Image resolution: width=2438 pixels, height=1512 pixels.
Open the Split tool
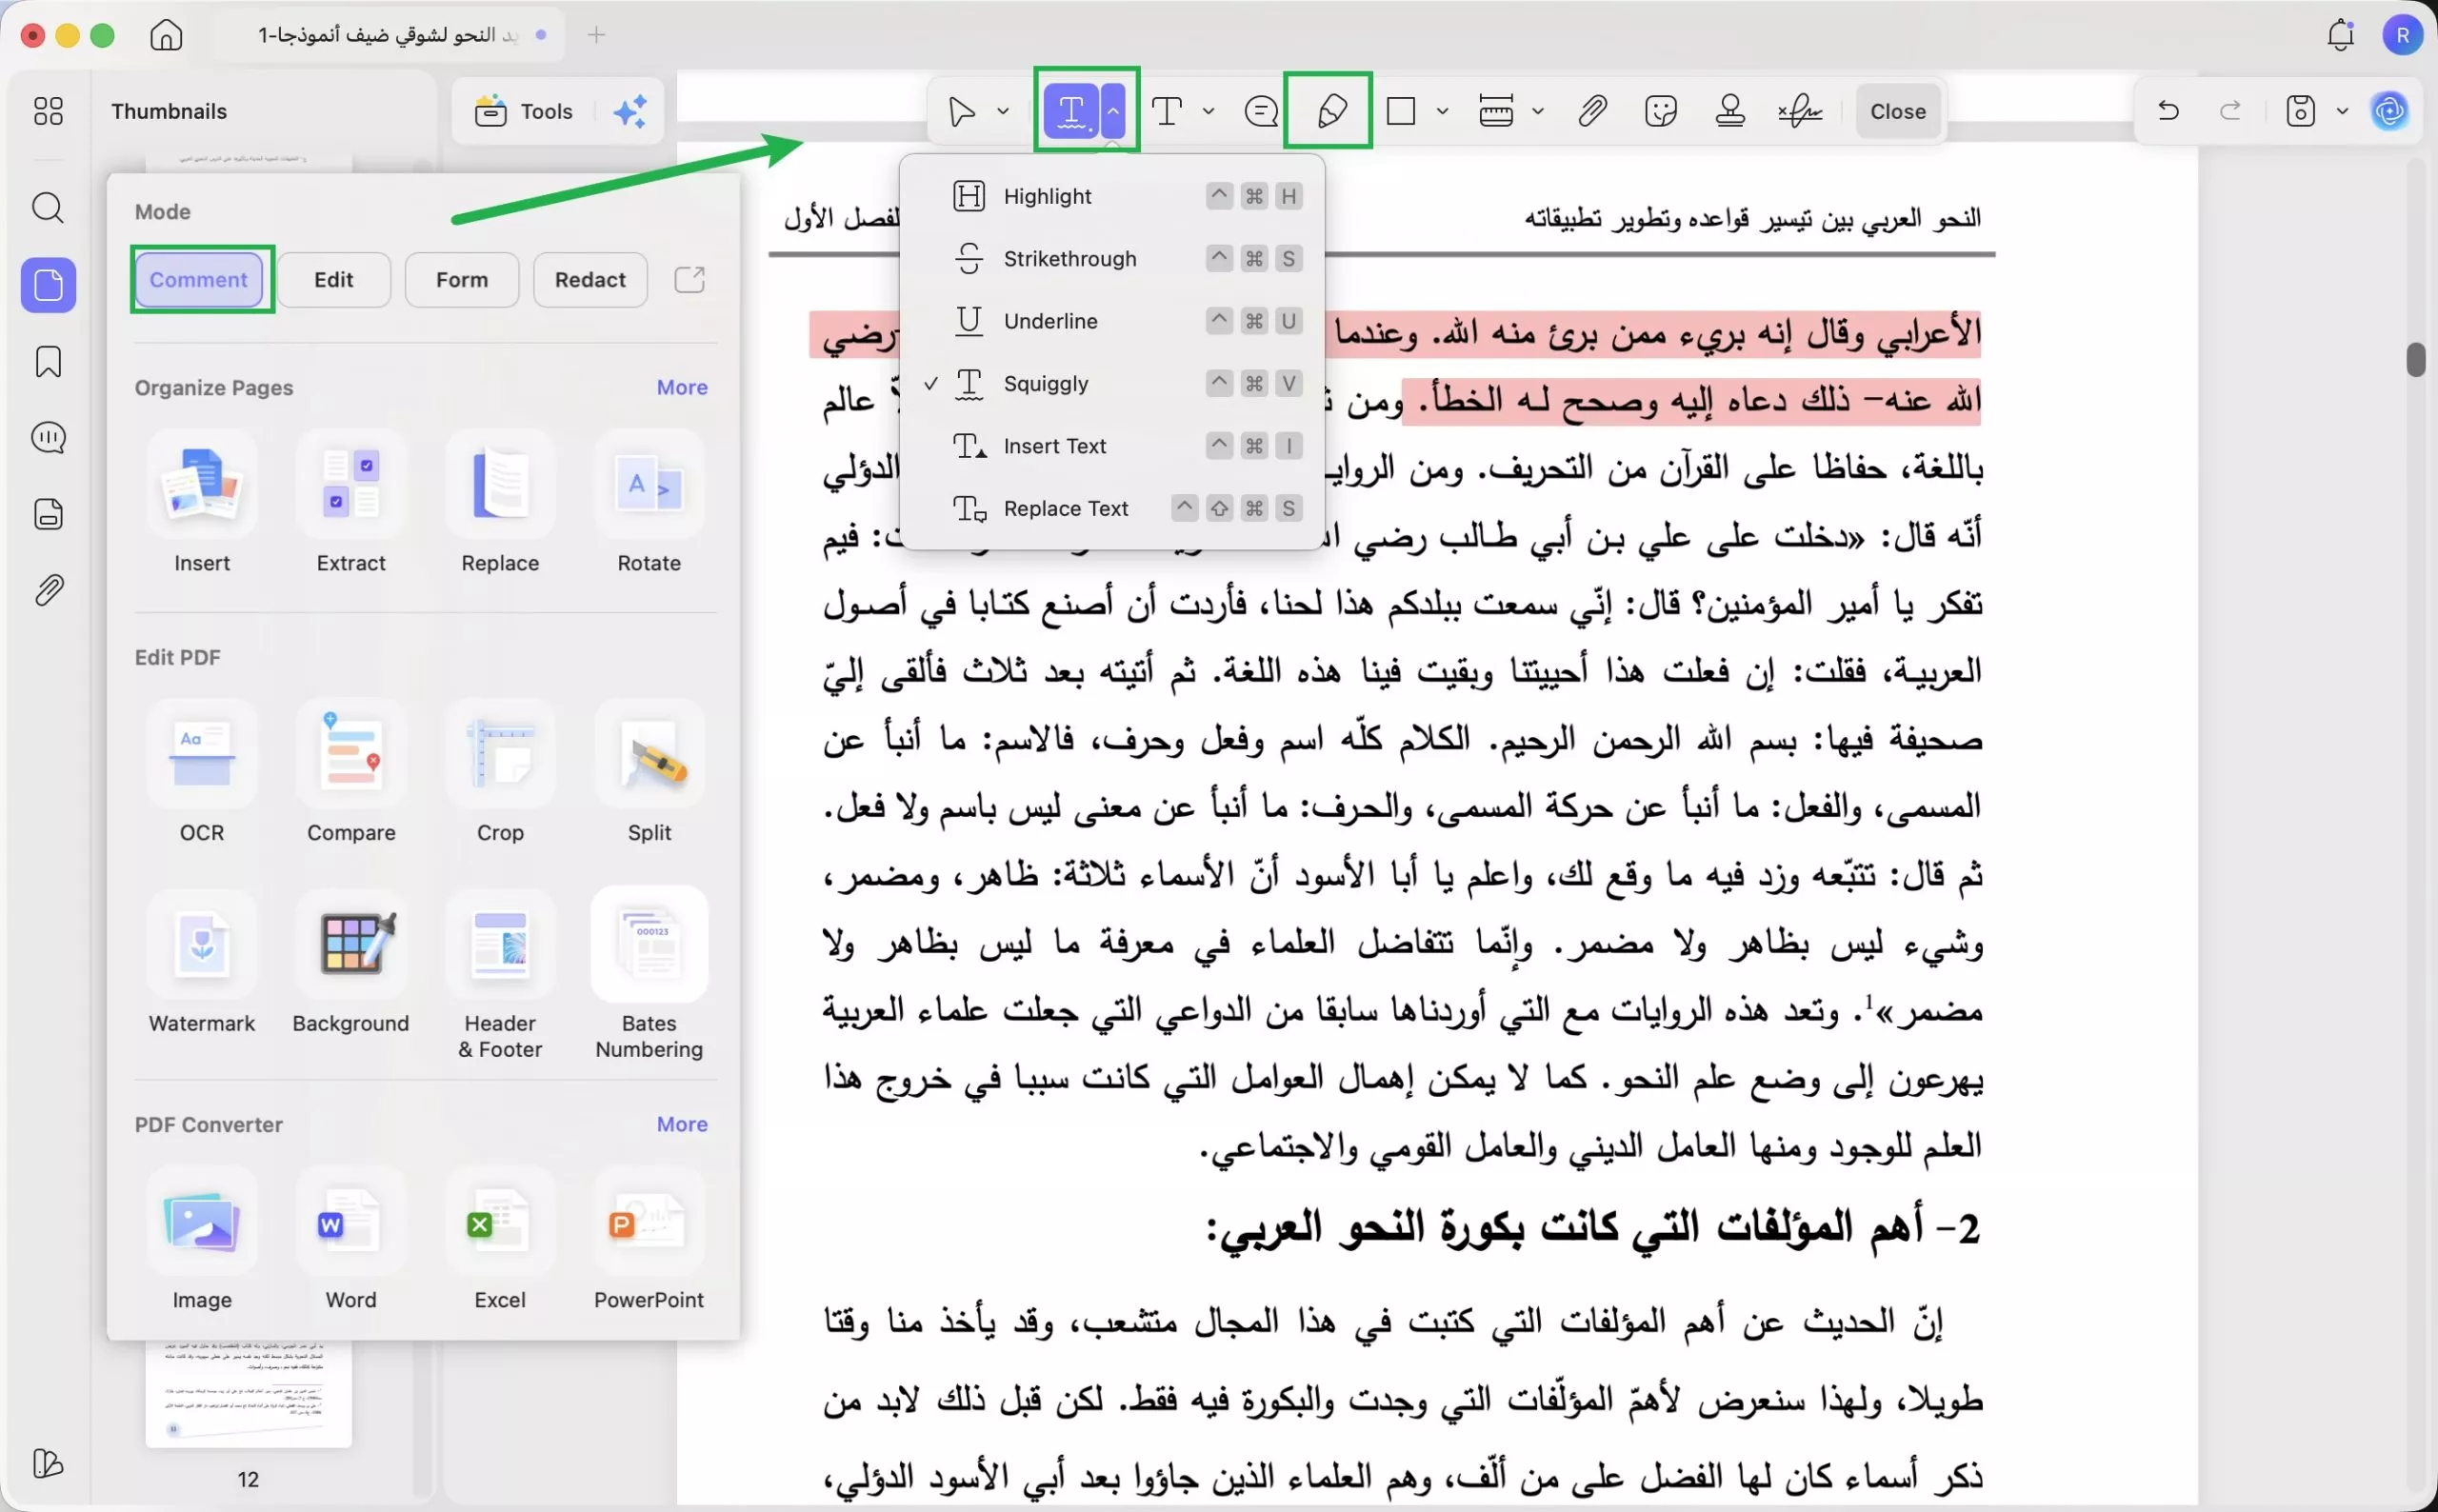649,772
